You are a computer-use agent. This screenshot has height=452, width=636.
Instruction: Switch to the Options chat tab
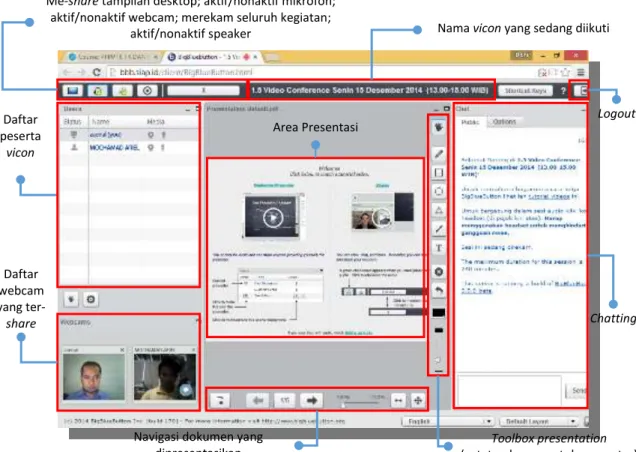pos(504,122)
